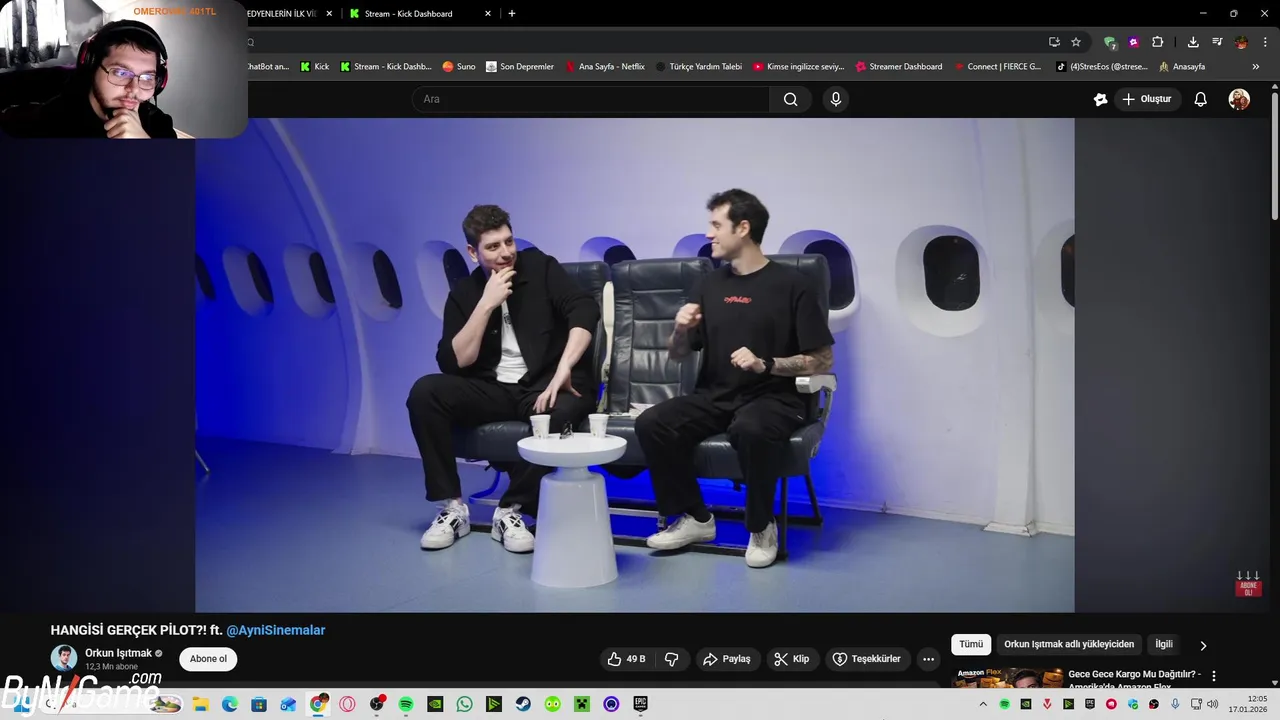Open Steam from taskbar

click(x=523, y=704)
